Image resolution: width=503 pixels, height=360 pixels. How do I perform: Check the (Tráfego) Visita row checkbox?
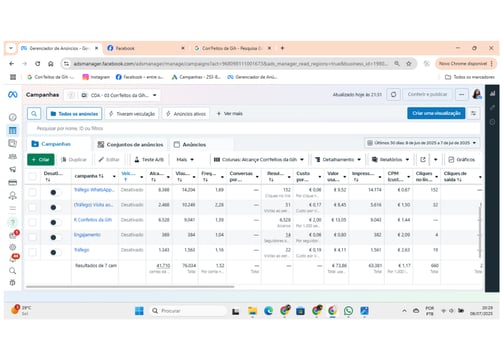click(x=32, y=207)
